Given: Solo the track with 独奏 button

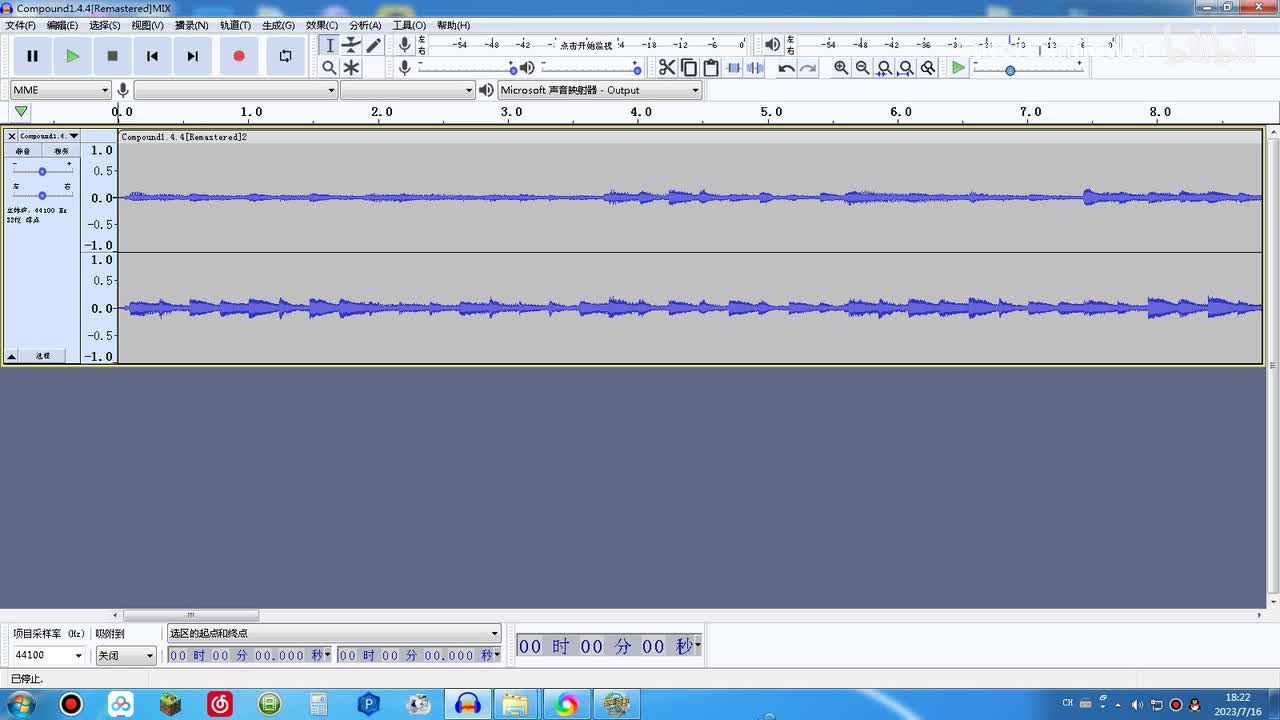Looking at the screenshot, I should (61, 151).
